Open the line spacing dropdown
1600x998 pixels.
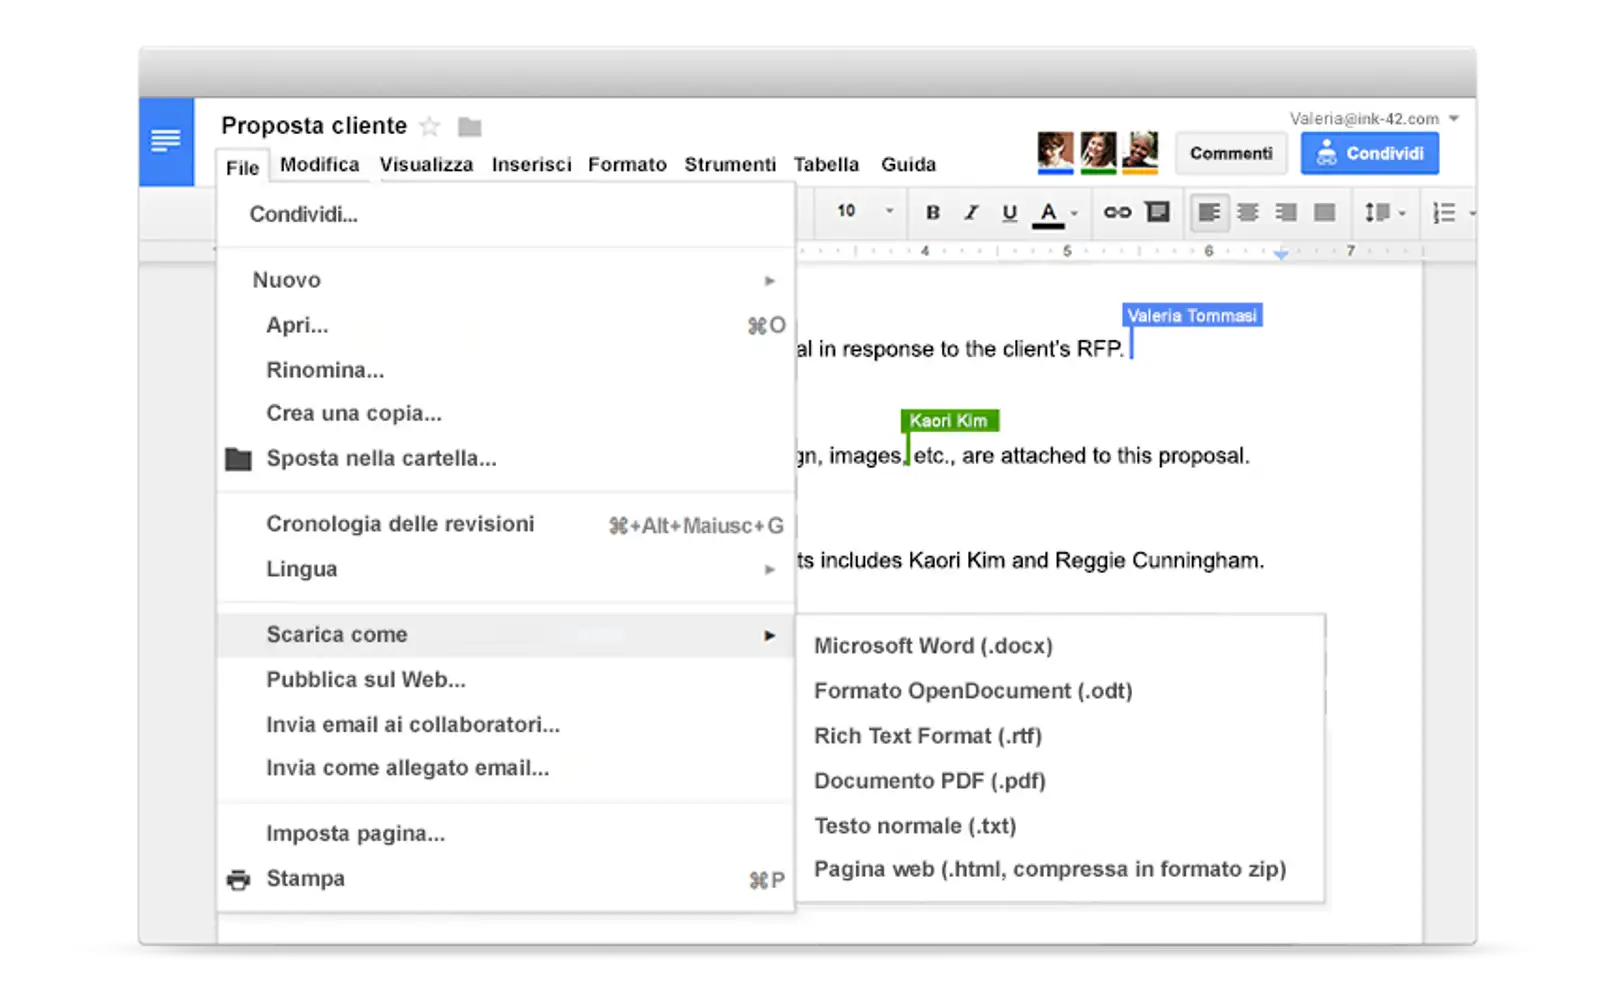tap(1385, 212)
